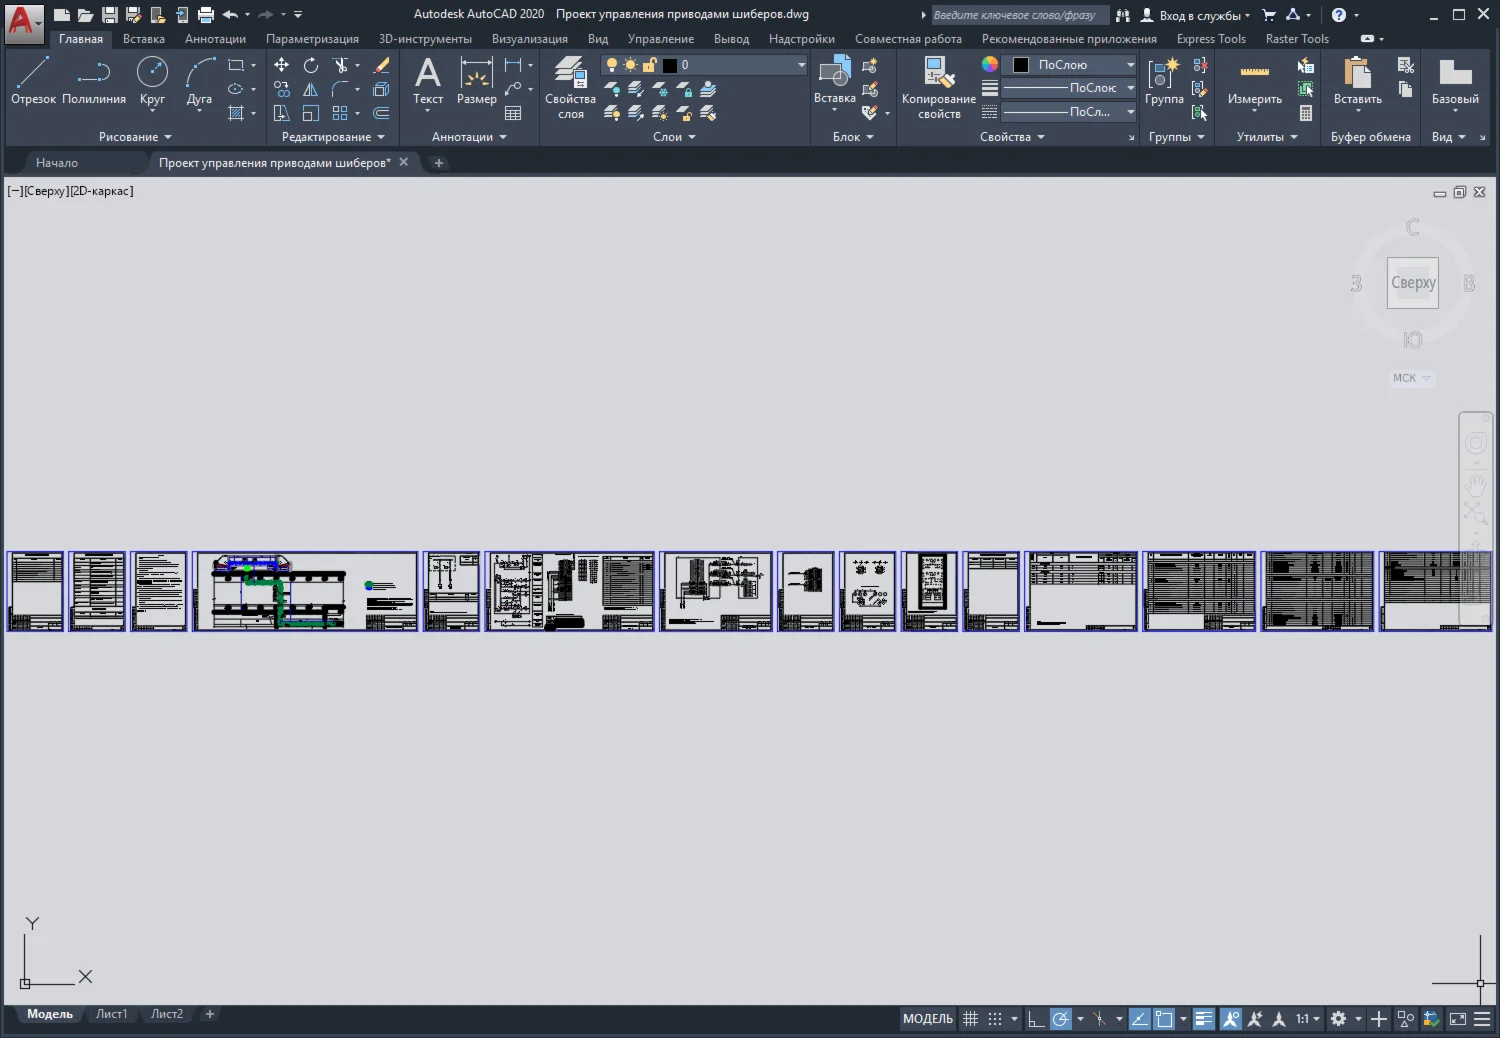The height and width of the screenshot is (1038, 1500).
Task: Toggle snap mode in status bar
Action: pyautogui.click(x=995, y=1019)
